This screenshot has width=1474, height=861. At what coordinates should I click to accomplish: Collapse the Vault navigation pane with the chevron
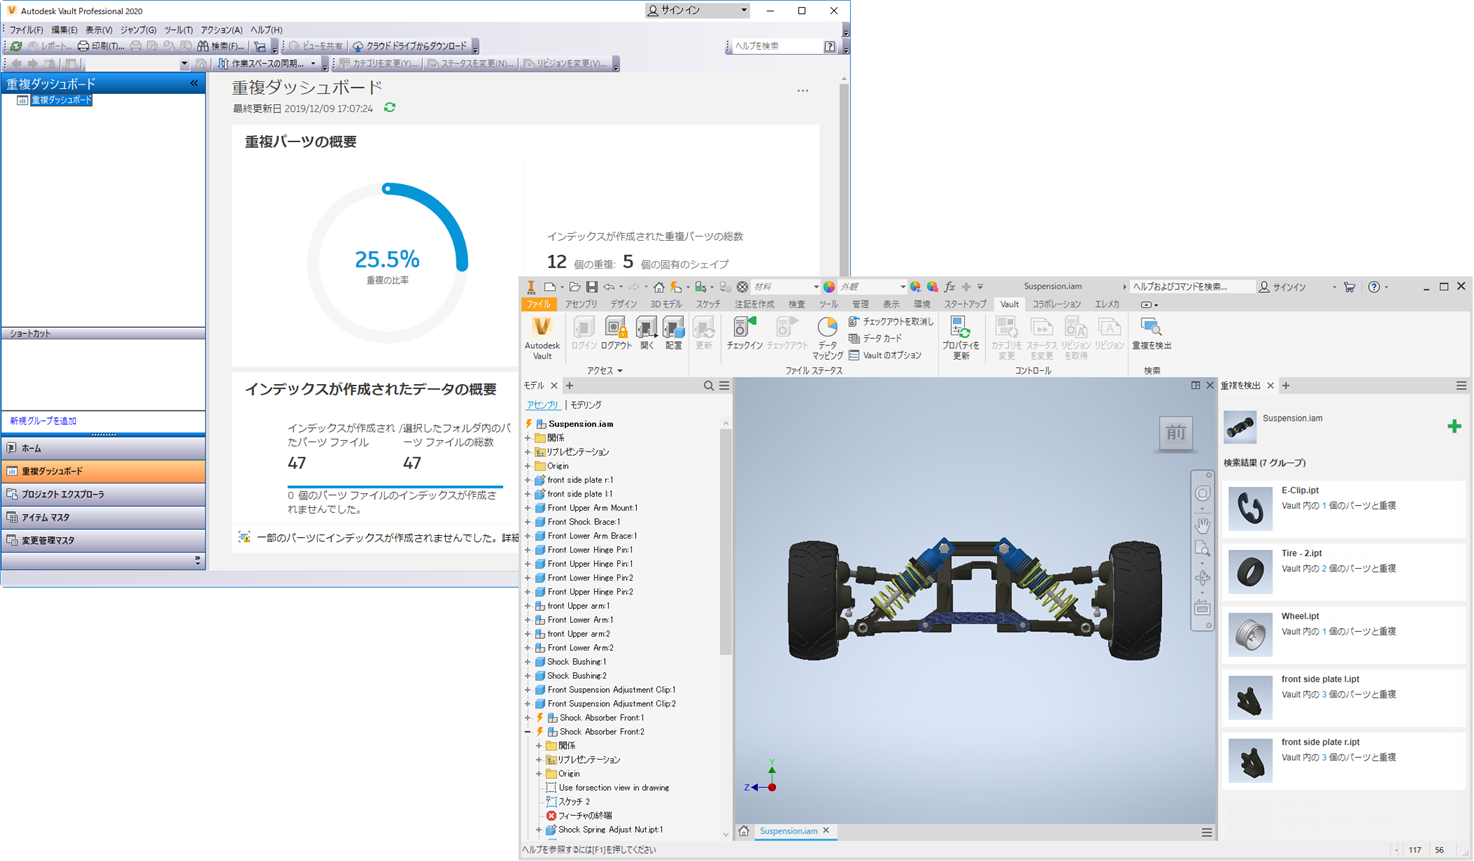point(194,84)
